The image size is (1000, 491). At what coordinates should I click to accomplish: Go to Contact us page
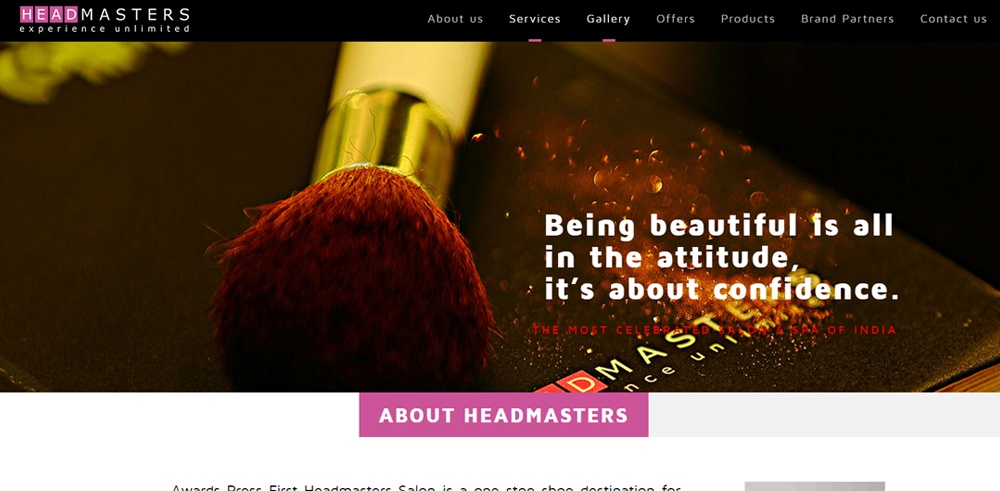tap(953, 19)
